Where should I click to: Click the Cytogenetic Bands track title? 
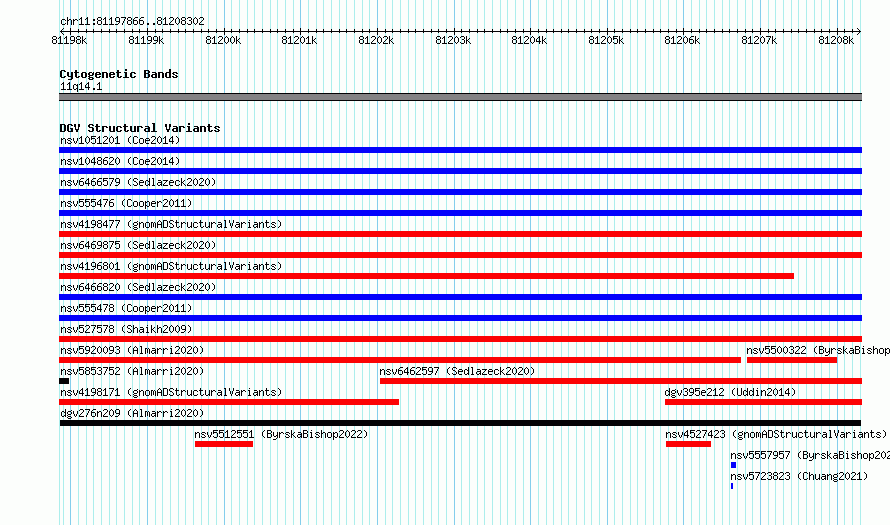click(119, 74)
